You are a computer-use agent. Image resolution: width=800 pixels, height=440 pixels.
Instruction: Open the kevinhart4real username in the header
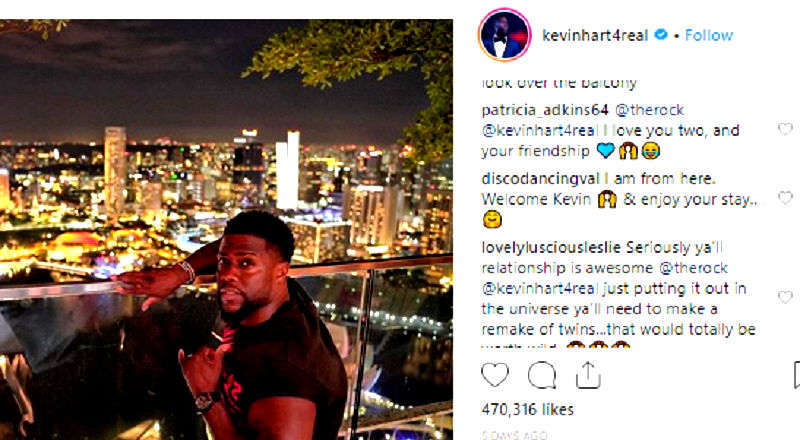595,35
